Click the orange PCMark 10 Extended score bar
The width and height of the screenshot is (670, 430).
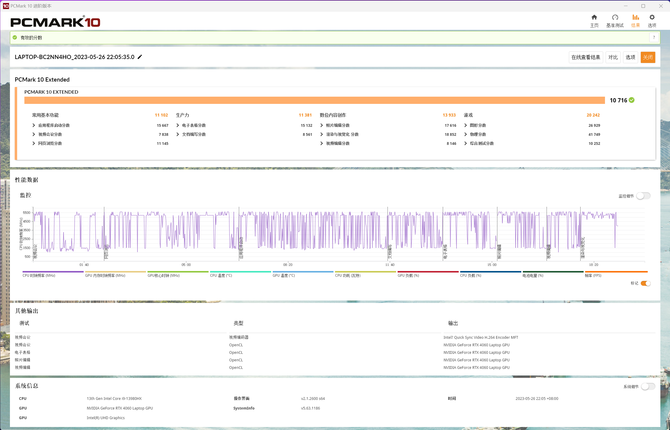(314, 100)
